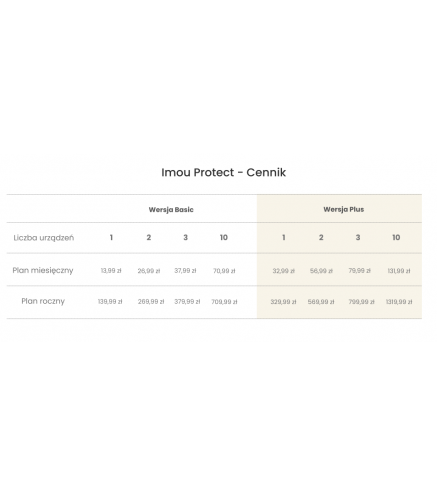Select Basic monthly price 70,99 zł

pyautogui.click(x=224, y=271)
